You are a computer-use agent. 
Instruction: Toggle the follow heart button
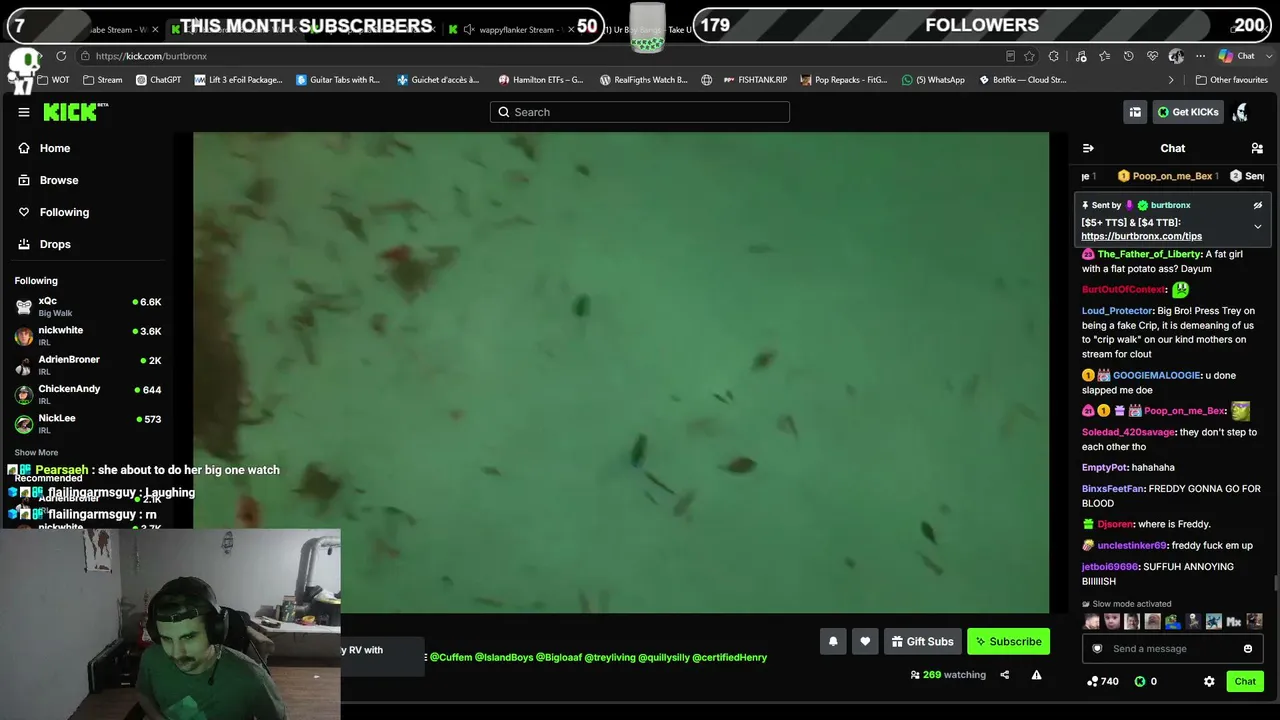click(x=865, y=642)
